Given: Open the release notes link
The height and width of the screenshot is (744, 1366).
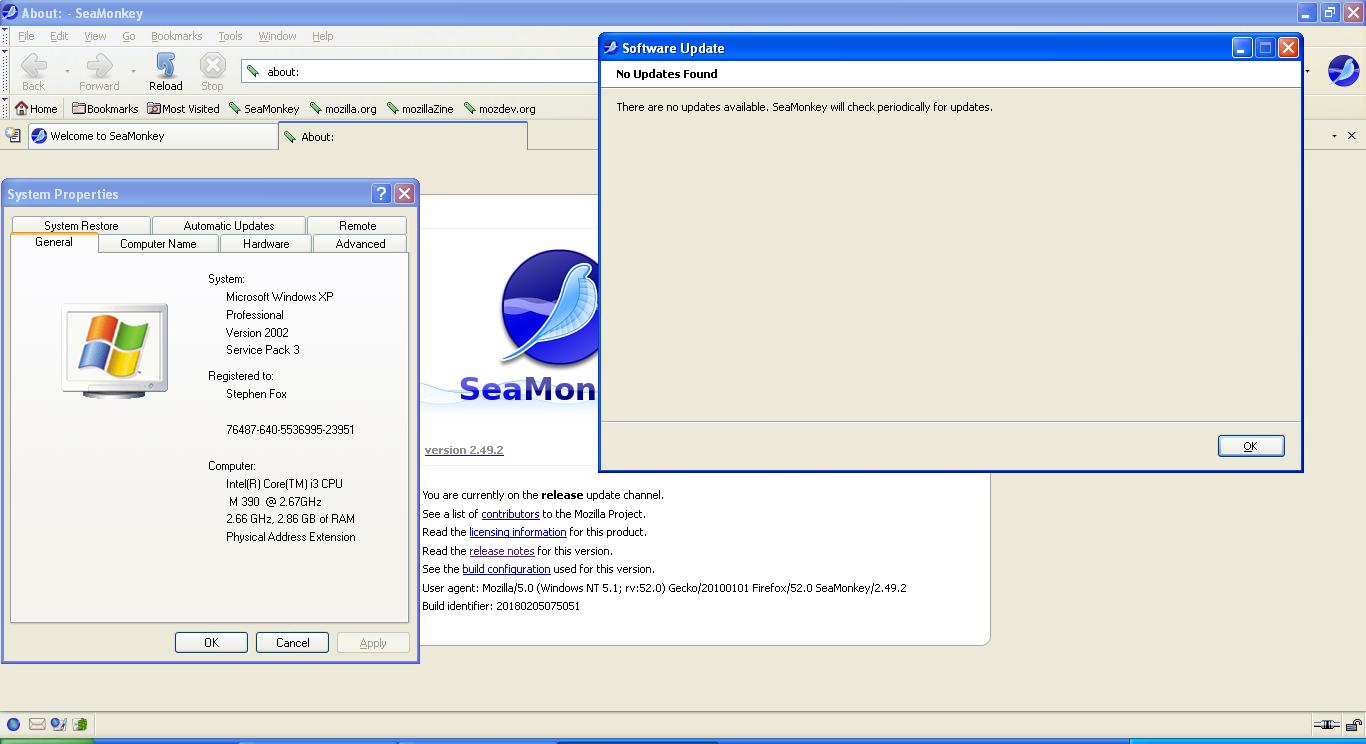Looking at the screenshot, I should (502, 551).
